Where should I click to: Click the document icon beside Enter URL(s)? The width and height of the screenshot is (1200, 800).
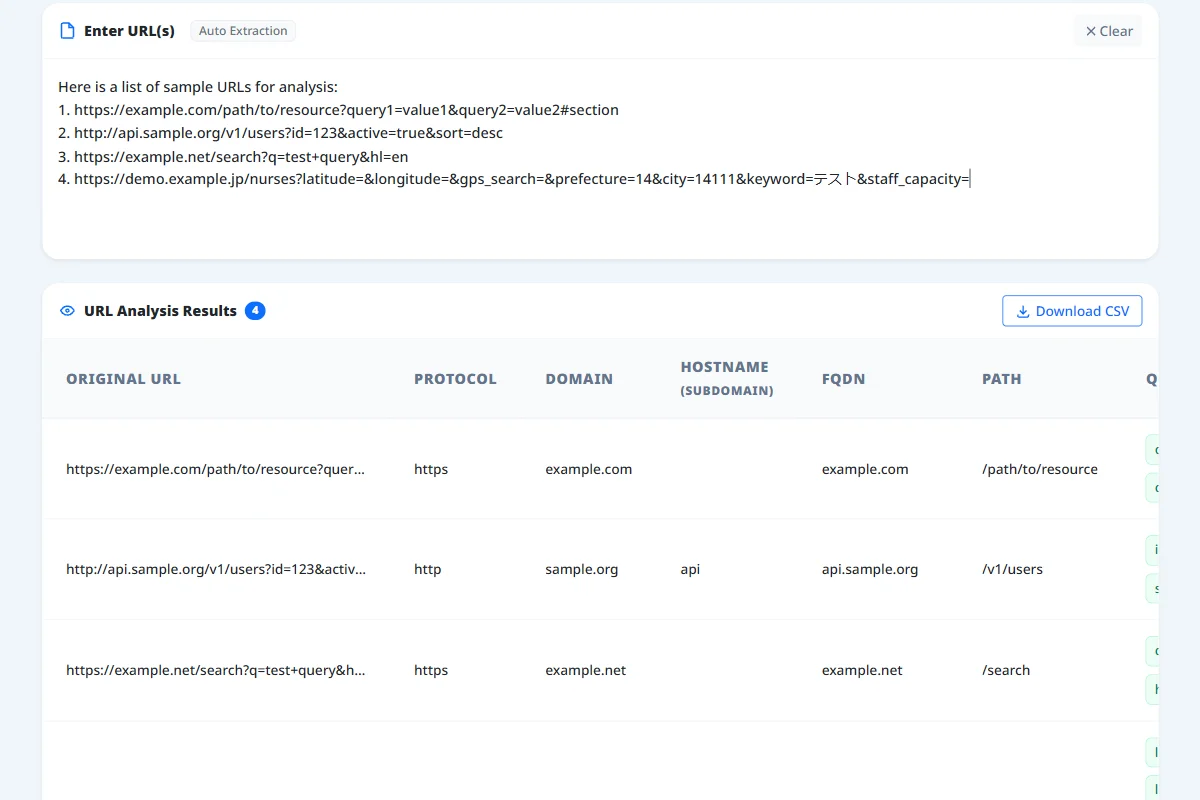(x=68, y=31)
